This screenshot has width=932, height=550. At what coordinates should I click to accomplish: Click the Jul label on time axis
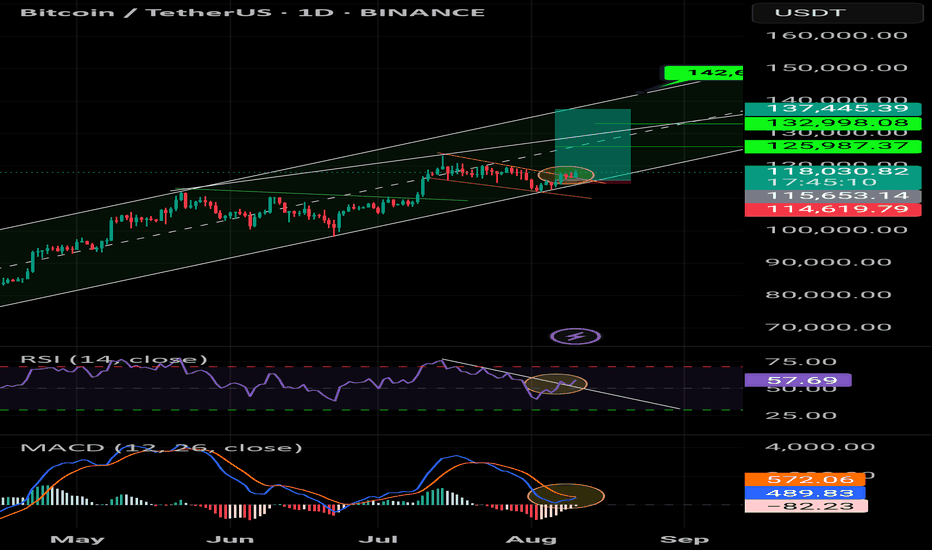[379, 539]
